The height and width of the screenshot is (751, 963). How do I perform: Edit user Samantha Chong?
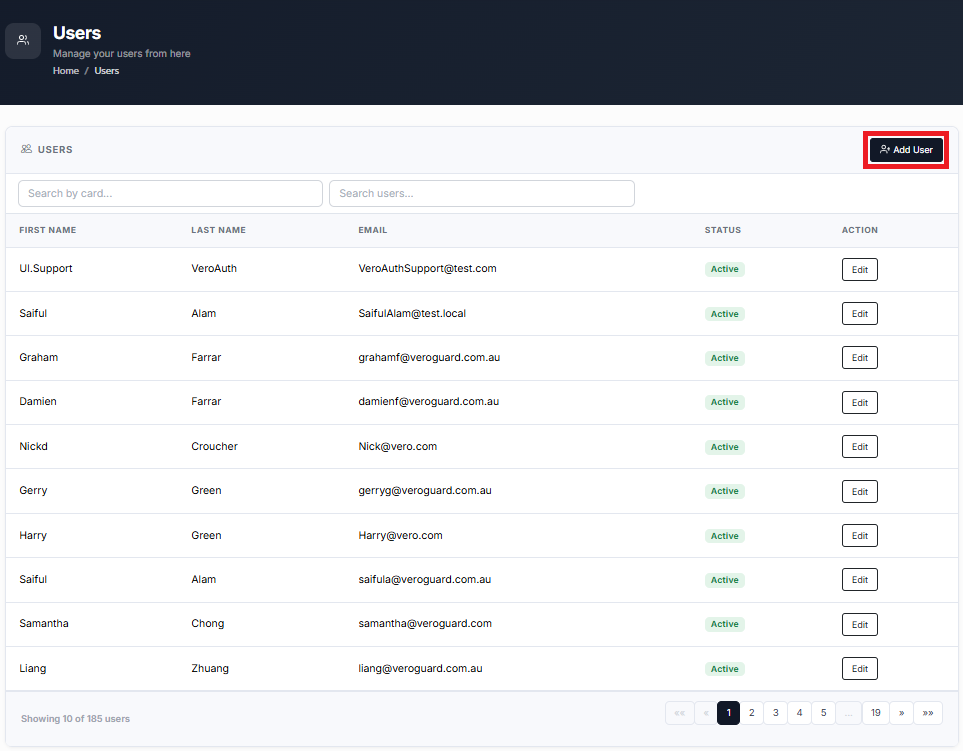click(859, 625)
